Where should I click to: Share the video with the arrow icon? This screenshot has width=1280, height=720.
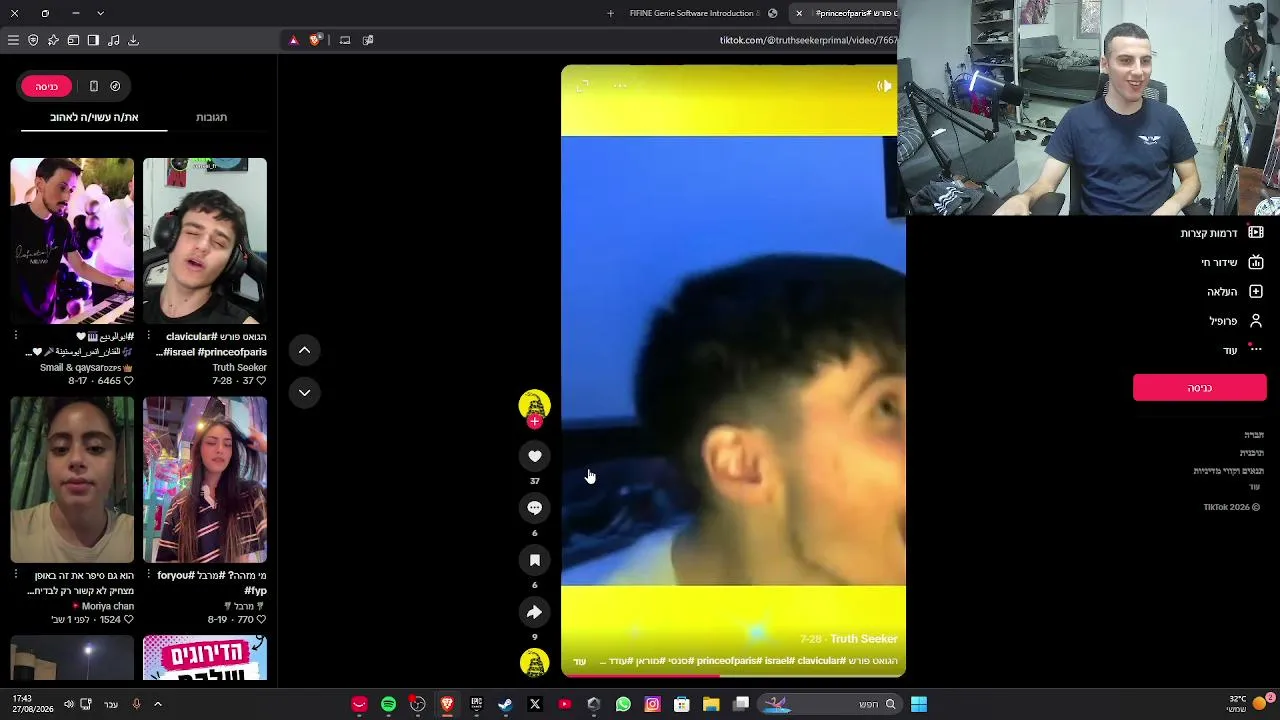pos(535,612)
